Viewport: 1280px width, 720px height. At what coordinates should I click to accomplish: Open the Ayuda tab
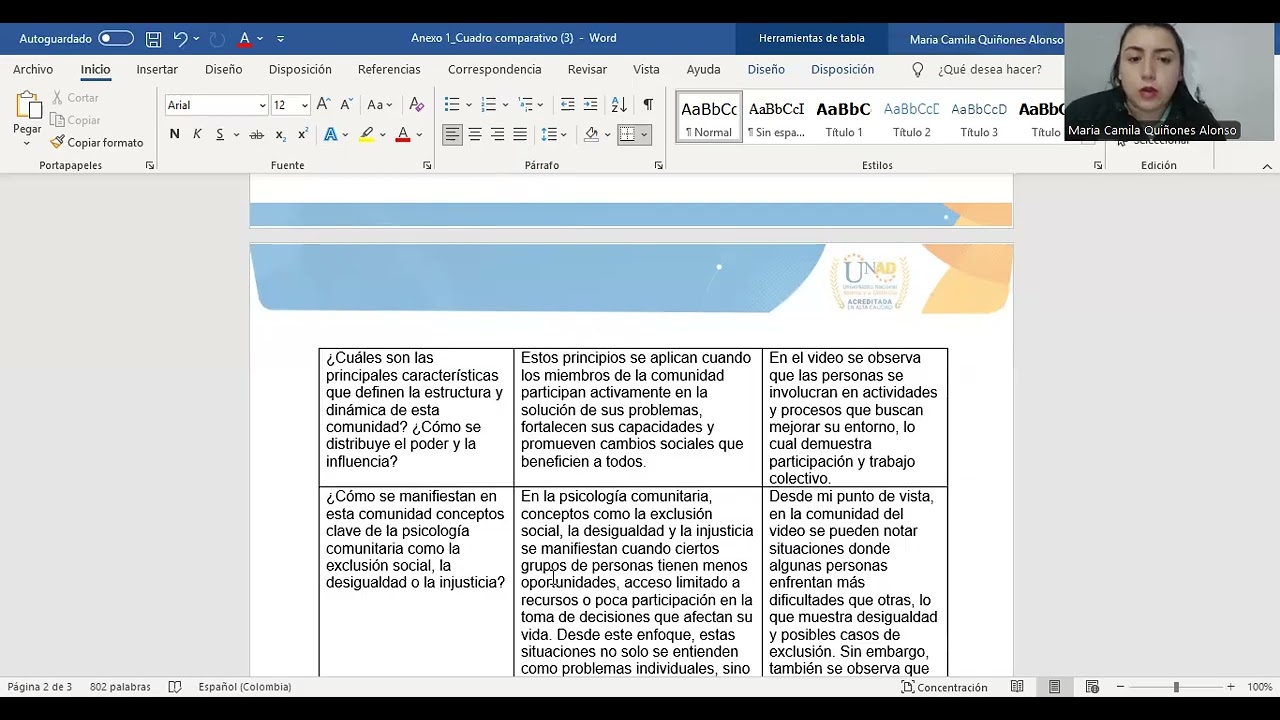pos(703,69)
